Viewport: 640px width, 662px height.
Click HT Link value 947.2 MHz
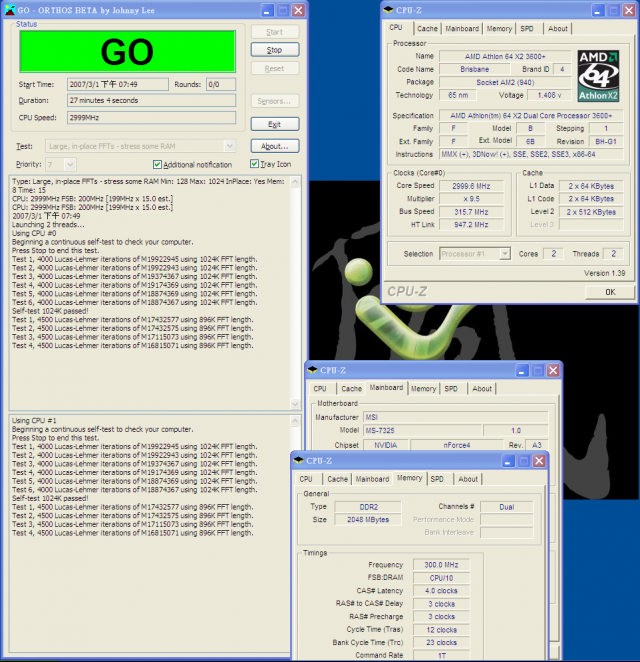click(471, 225)
